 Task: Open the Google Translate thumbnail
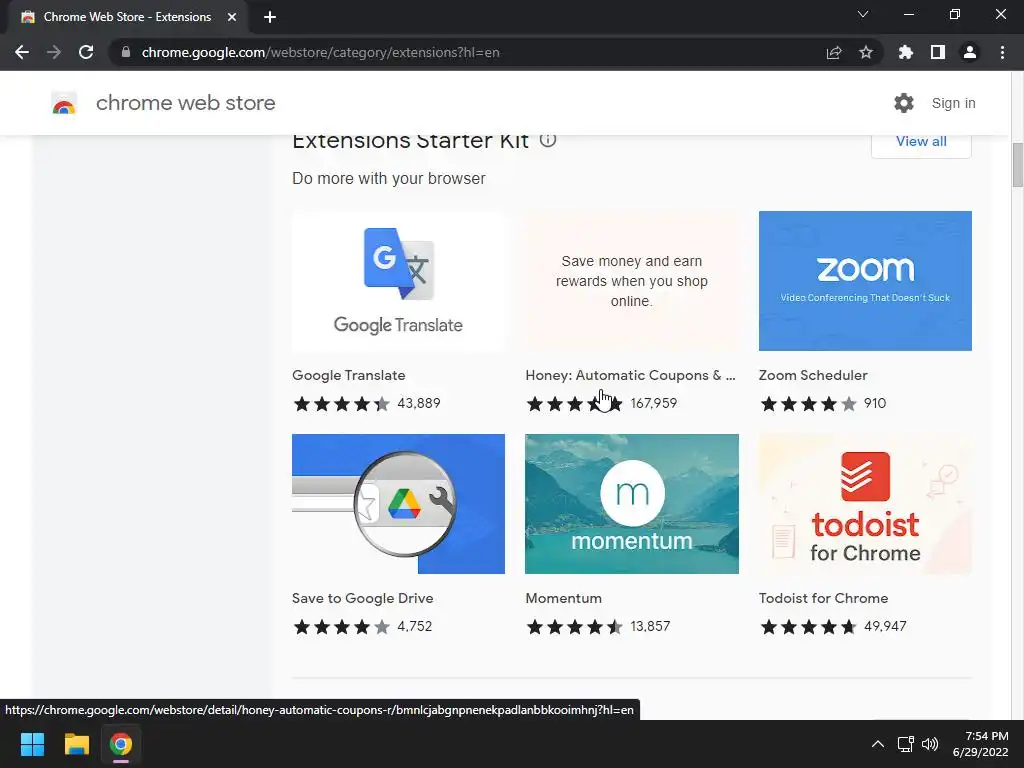tap(398, 281)
